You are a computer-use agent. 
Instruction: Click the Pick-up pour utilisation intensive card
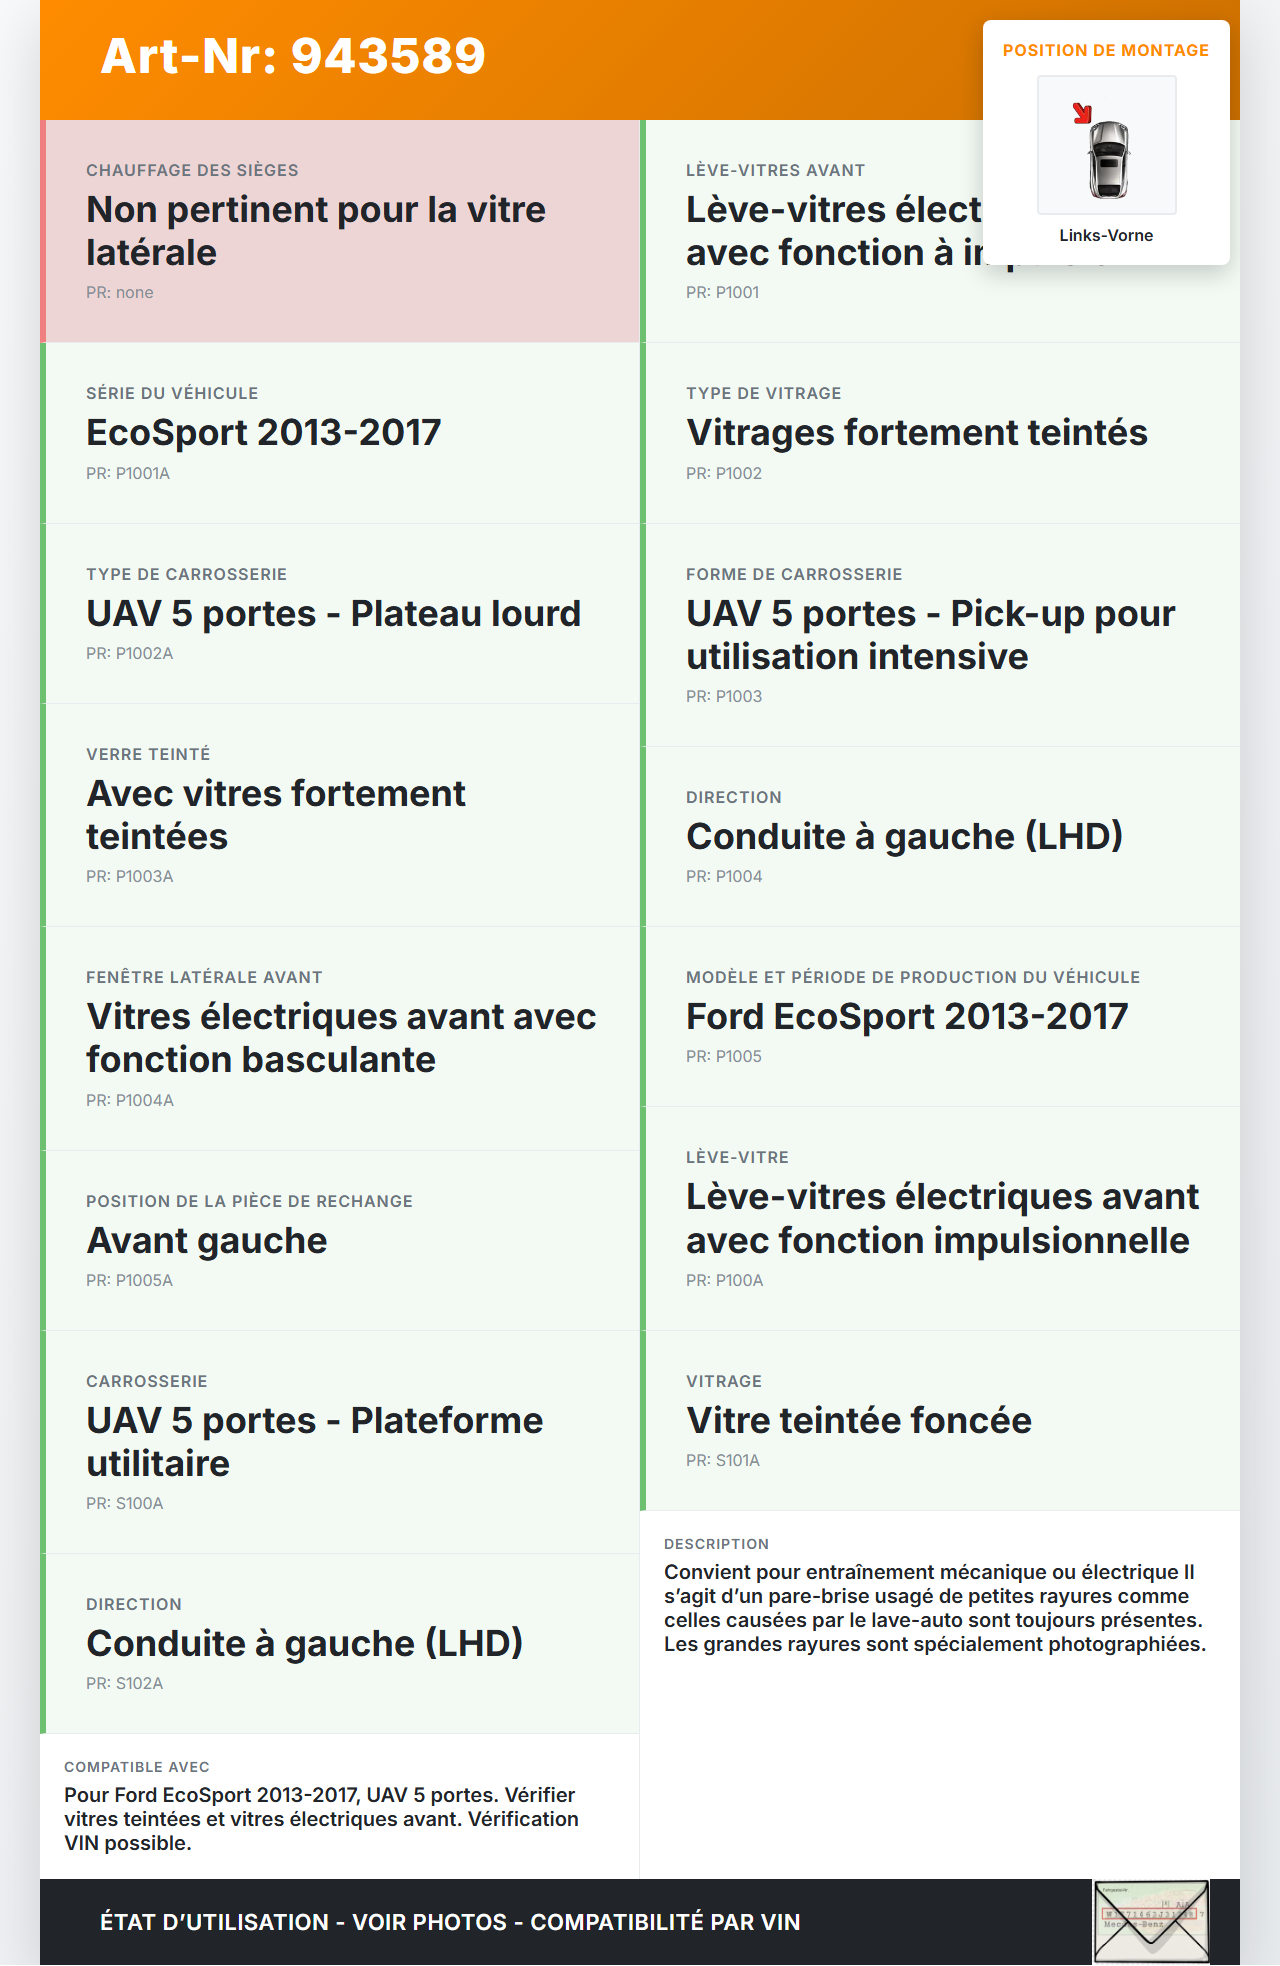941,635
